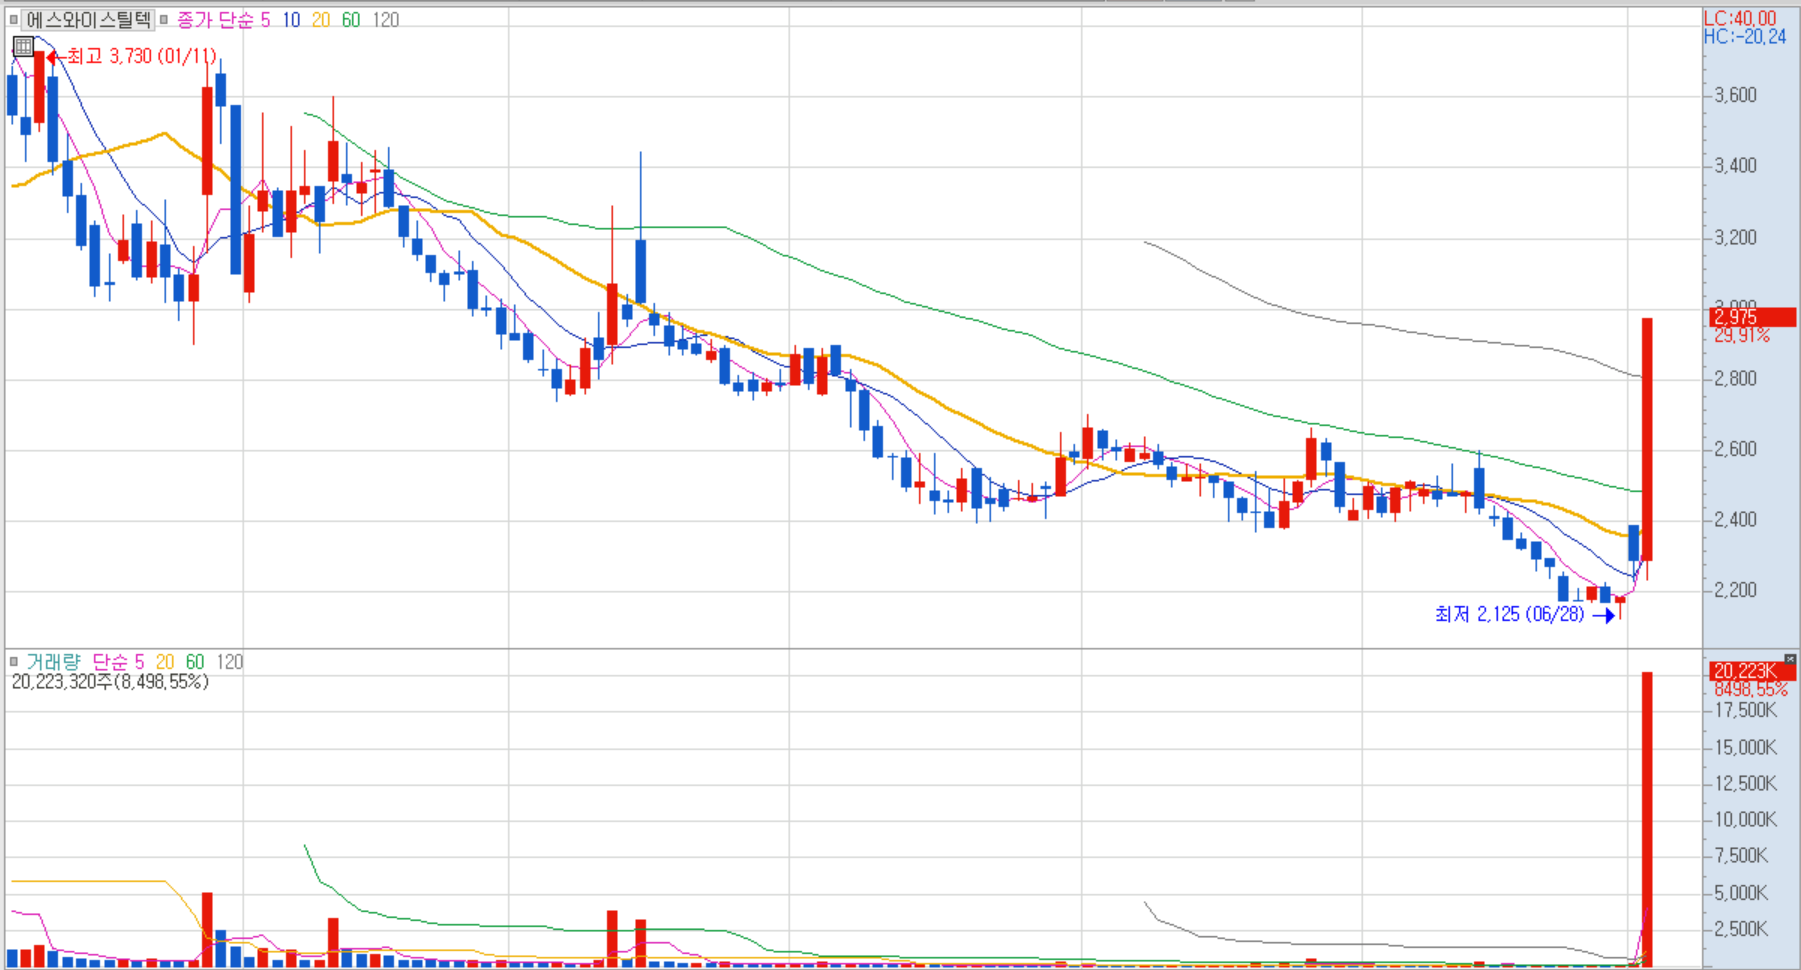Viewport: 1801px width, 970px height.
Task: Click the volume panel 단순 label
Action: (109, 662)
